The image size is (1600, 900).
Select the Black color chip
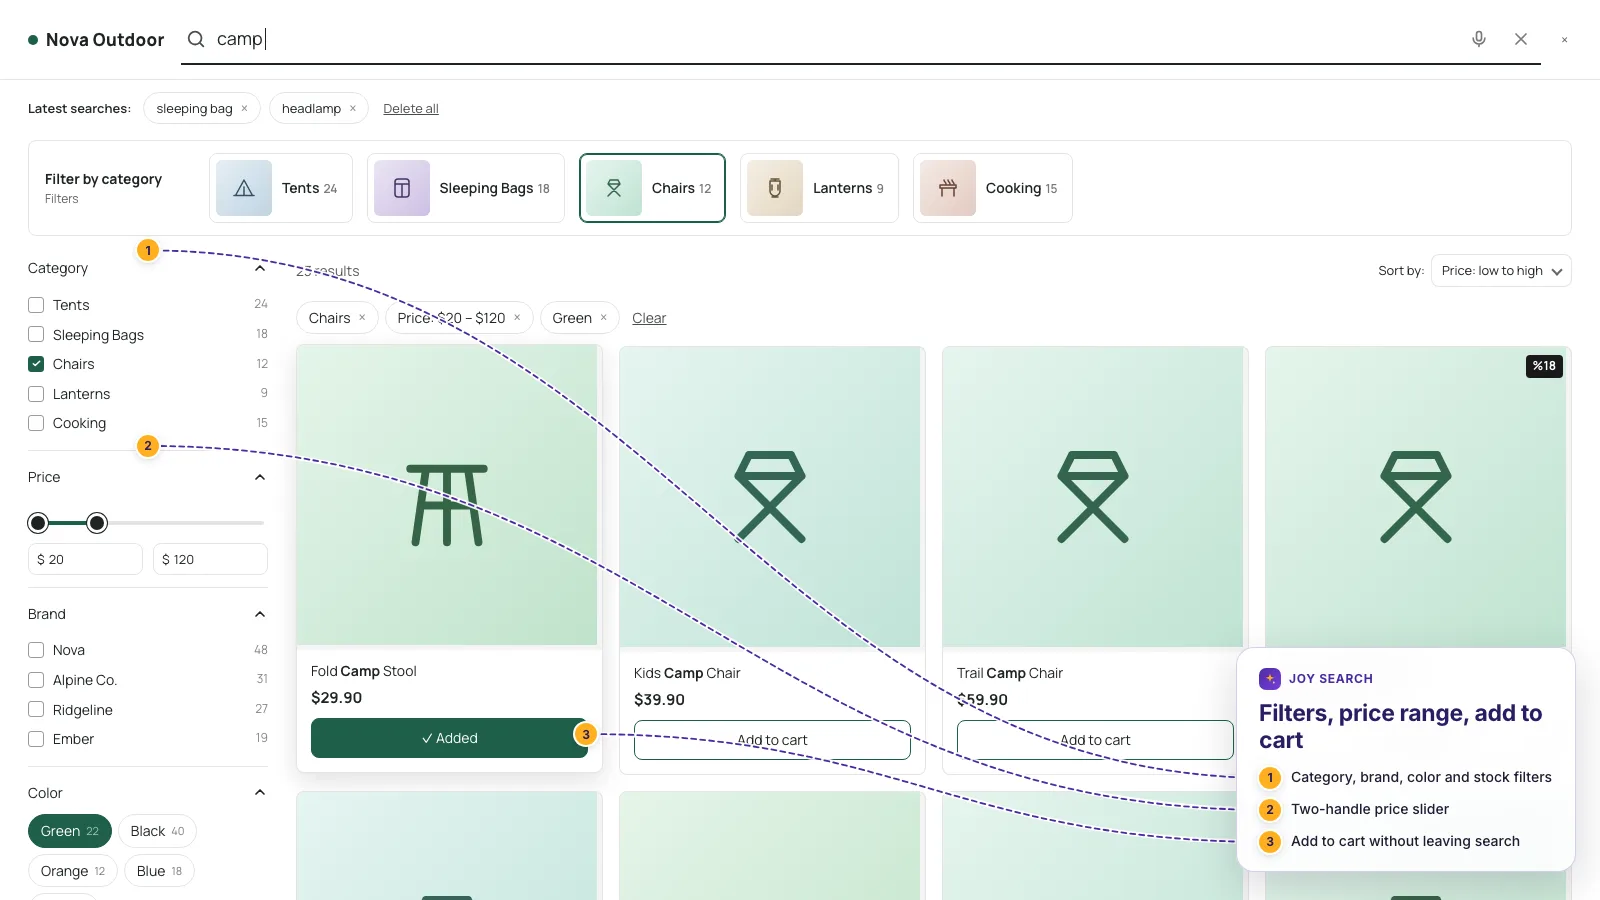[157, 831]
